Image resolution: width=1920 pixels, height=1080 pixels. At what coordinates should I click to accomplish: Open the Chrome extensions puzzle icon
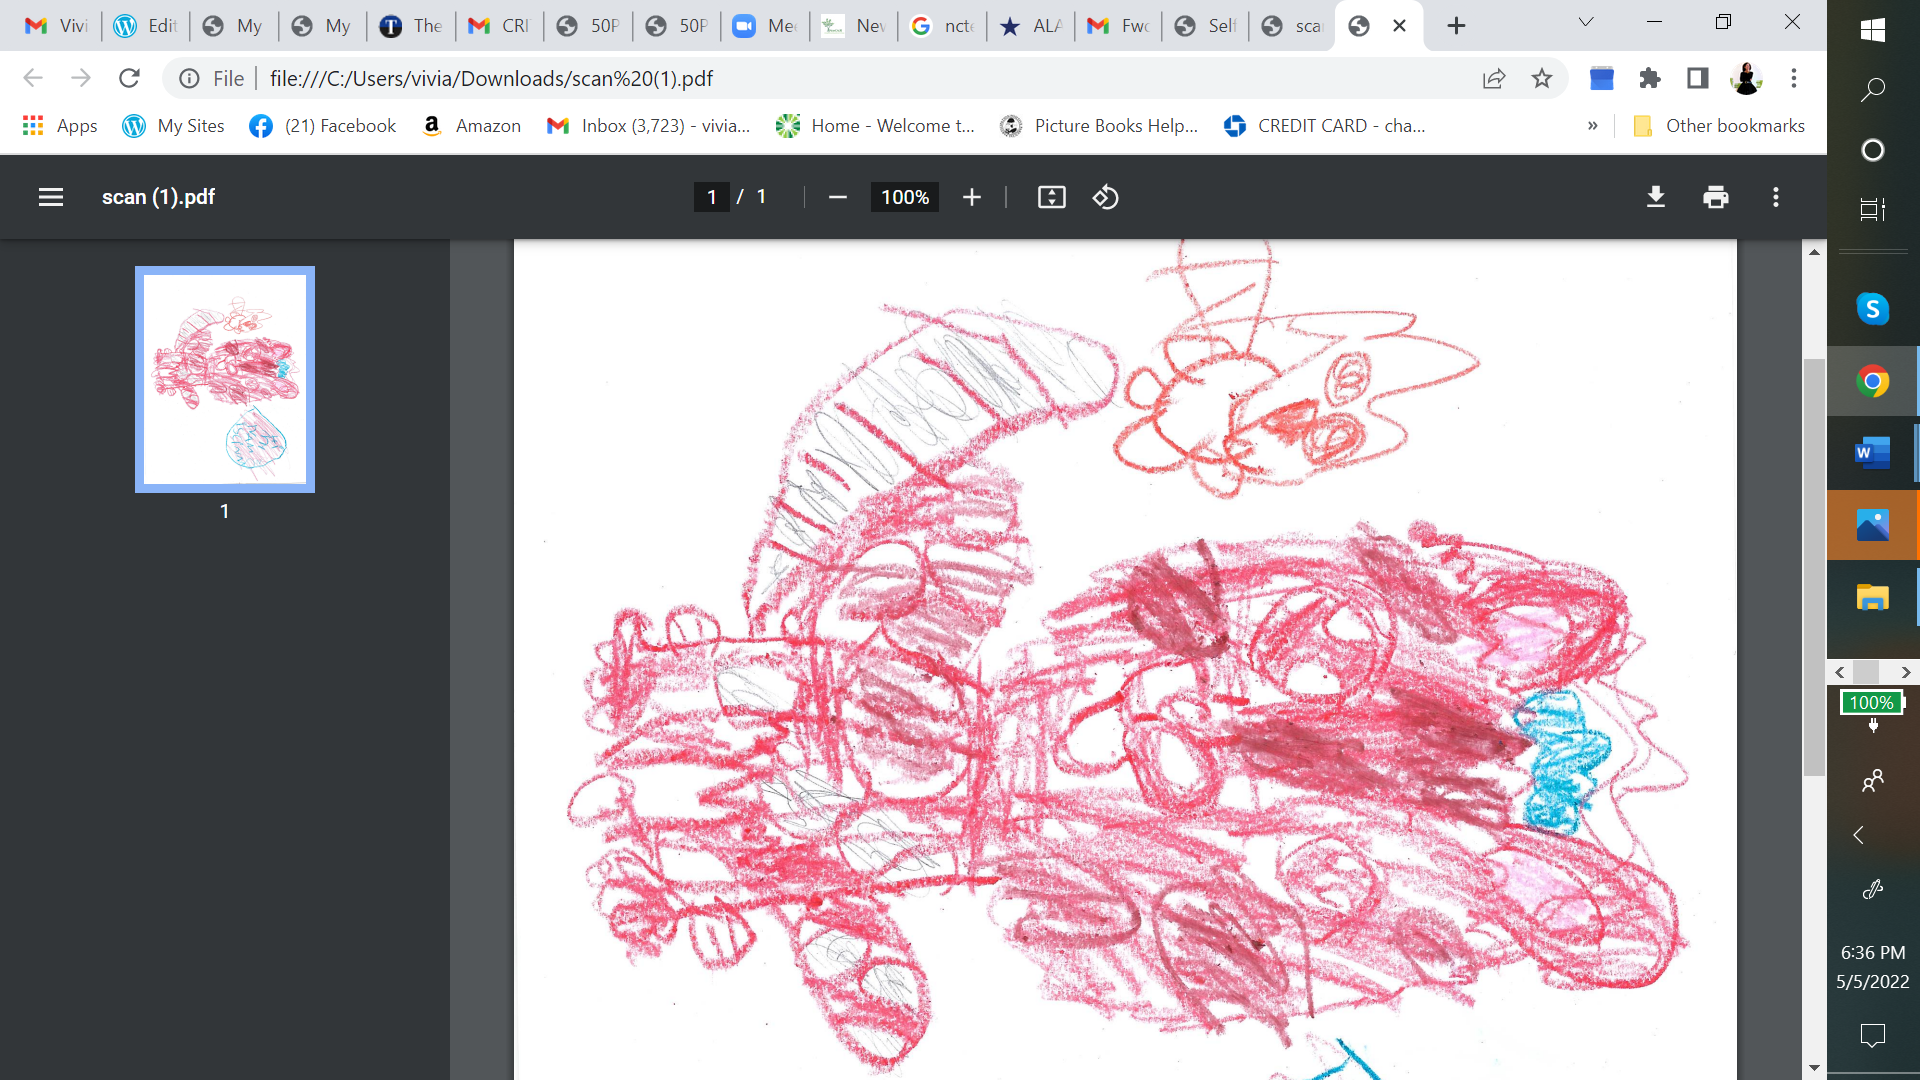1650,78
